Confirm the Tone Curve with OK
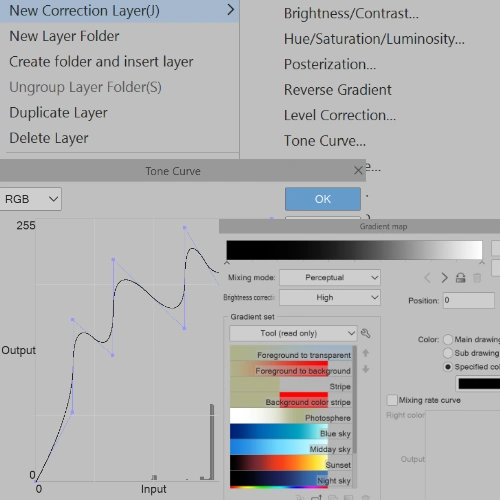500x500 pixels. click(x=323, y=199)
